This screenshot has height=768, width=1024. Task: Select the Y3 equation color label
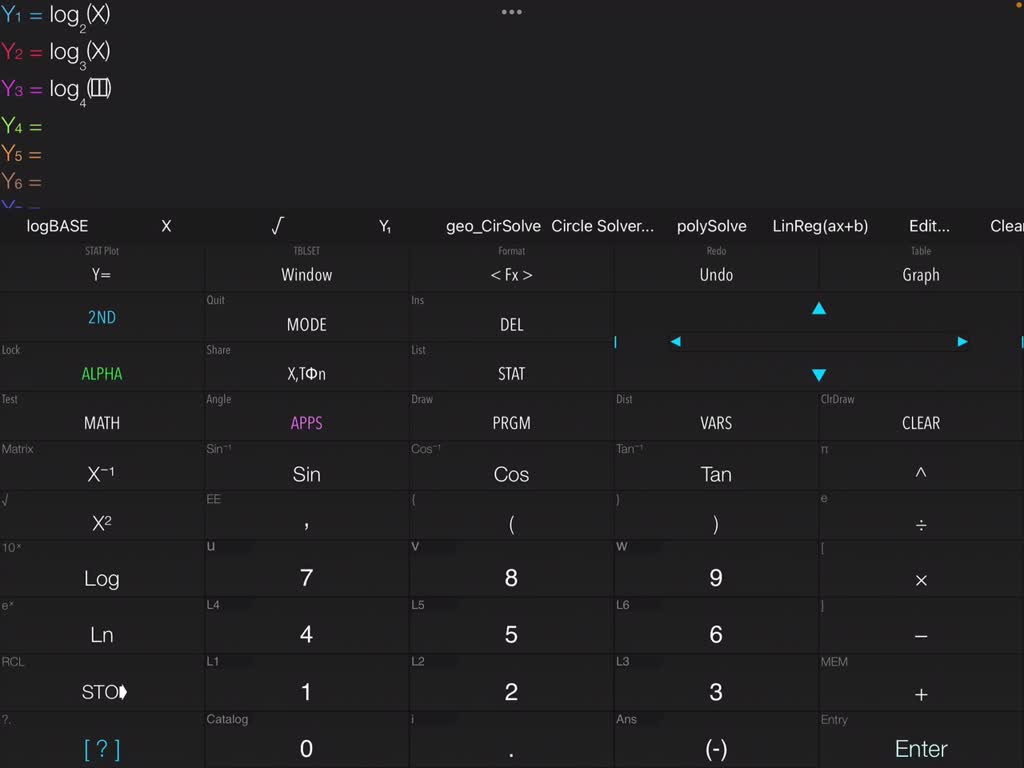12,89
